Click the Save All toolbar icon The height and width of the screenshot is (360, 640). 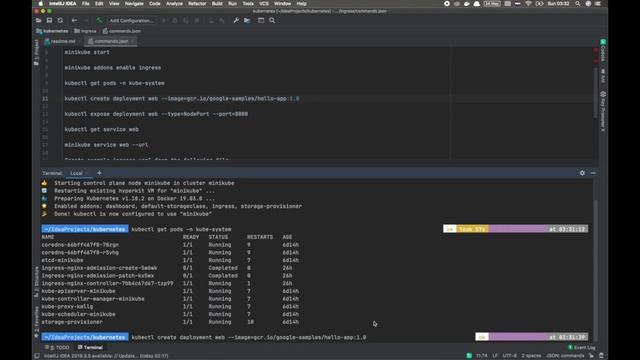(49, 20)
